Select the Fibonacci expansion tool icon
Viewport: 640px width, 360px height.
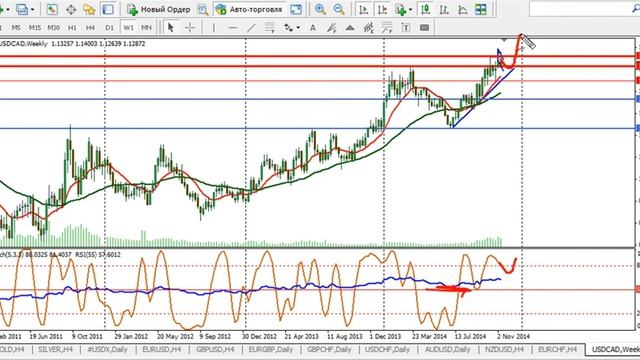(387, 28)
